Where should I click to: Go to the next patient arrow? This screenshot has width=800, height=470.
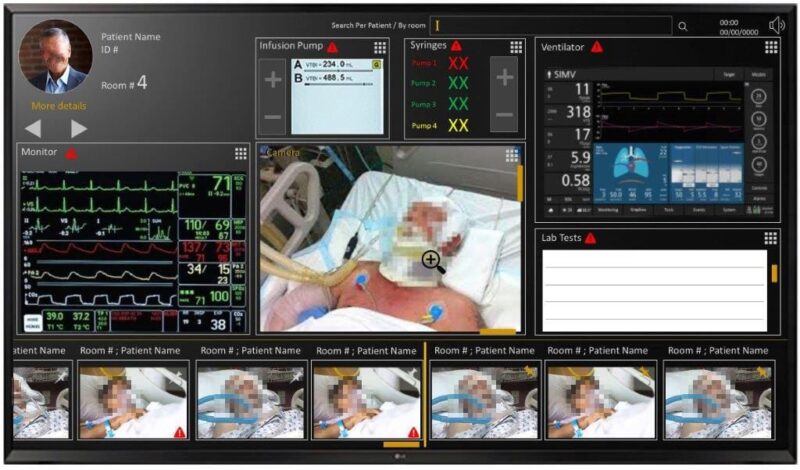(78, 128)
